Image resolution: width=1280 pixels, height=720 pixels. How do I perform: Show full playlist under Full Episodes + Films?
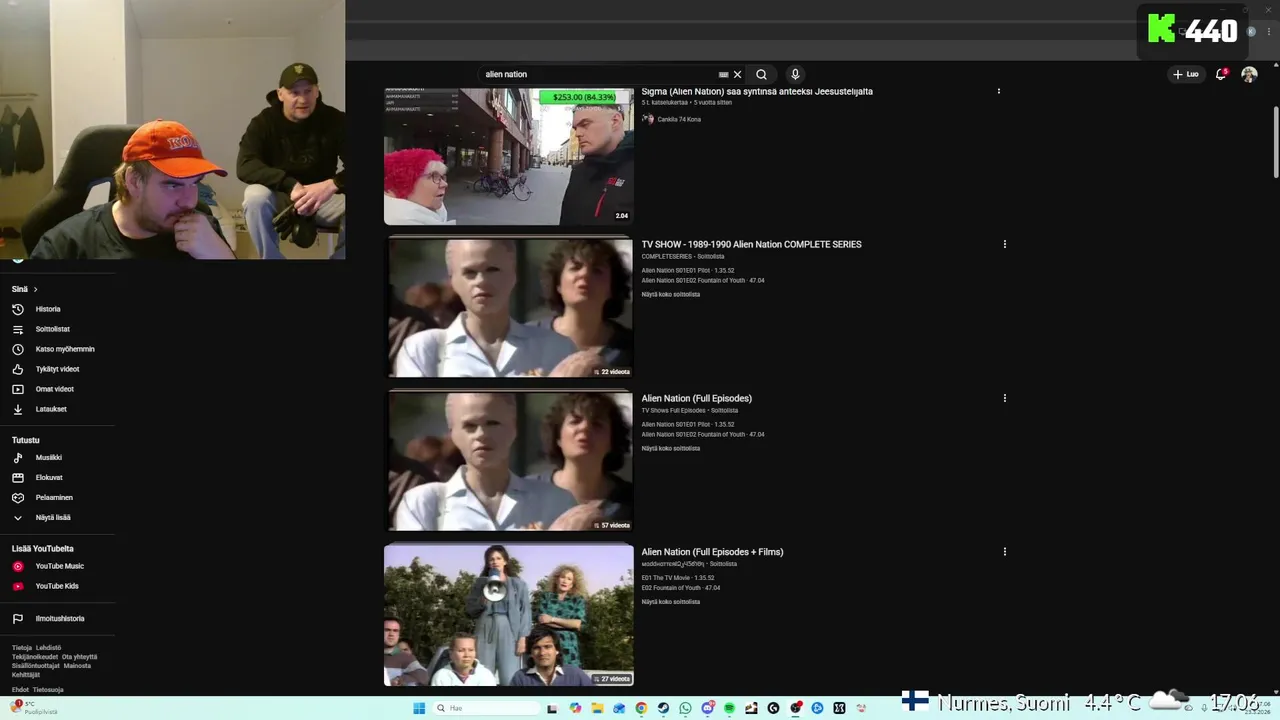click(x=670, y=602)
